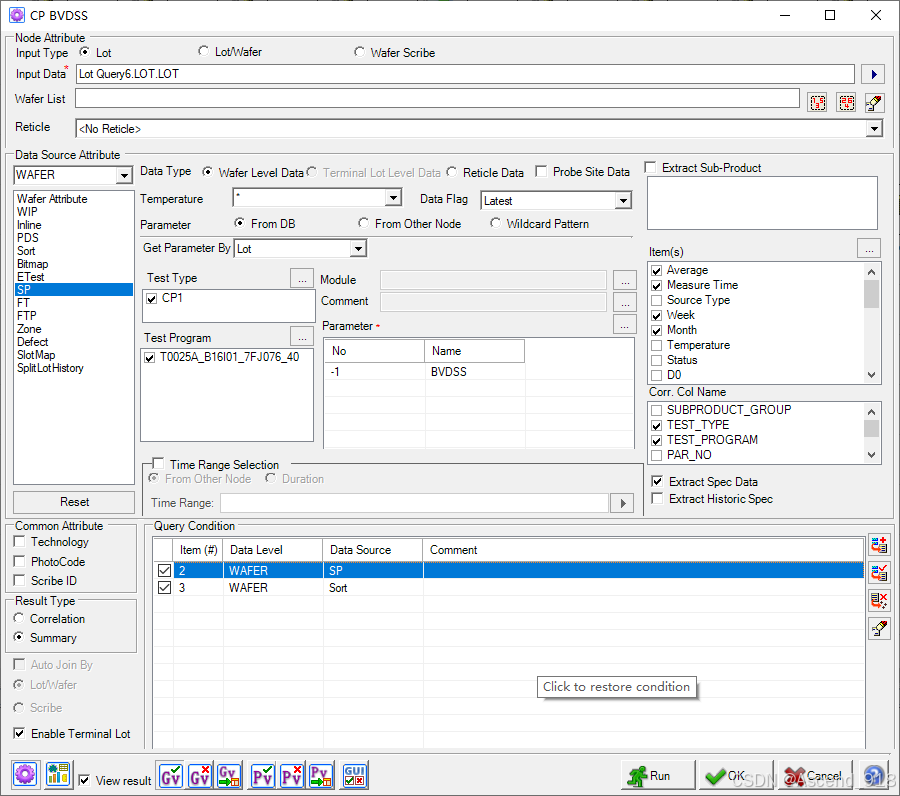Click the Wafer List input field
The height and width of the screenshot is (796, 900).
(x=437, y=98)
